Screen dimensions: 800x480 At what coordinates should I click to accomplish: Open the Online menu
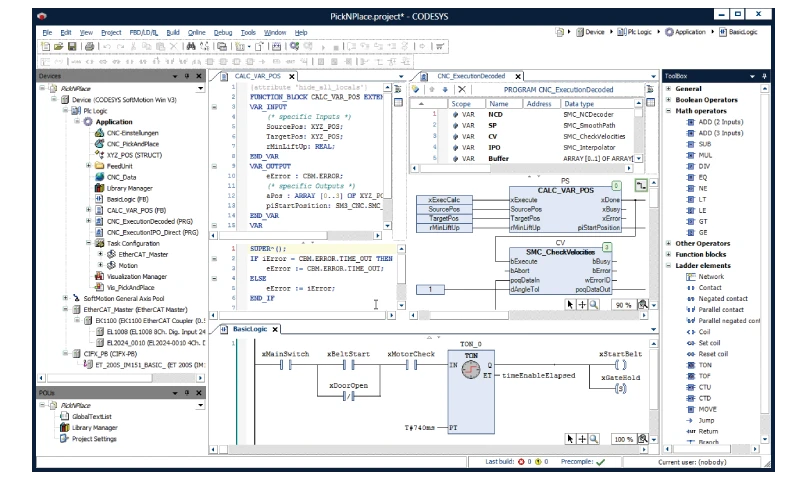tap(196, 32)
